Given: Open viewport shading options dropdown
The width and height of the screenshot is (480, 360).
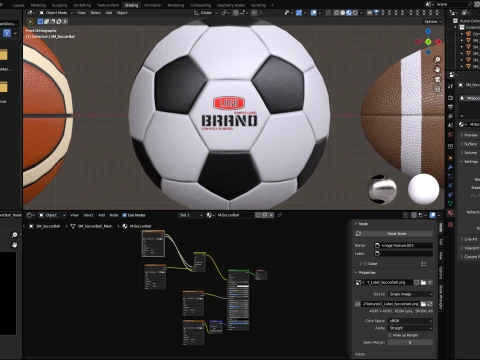Looking at the screenshot, I should [x=362, y=13].
